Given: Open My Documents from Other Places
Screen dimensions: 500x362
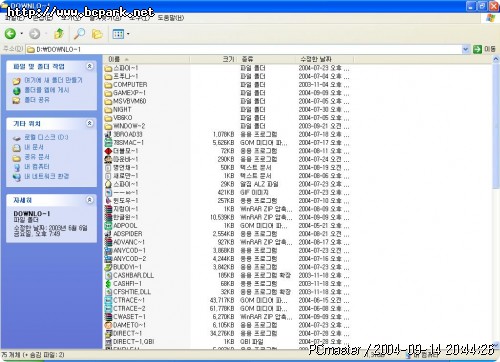Looking at the screenshot, I should [34, 147].
